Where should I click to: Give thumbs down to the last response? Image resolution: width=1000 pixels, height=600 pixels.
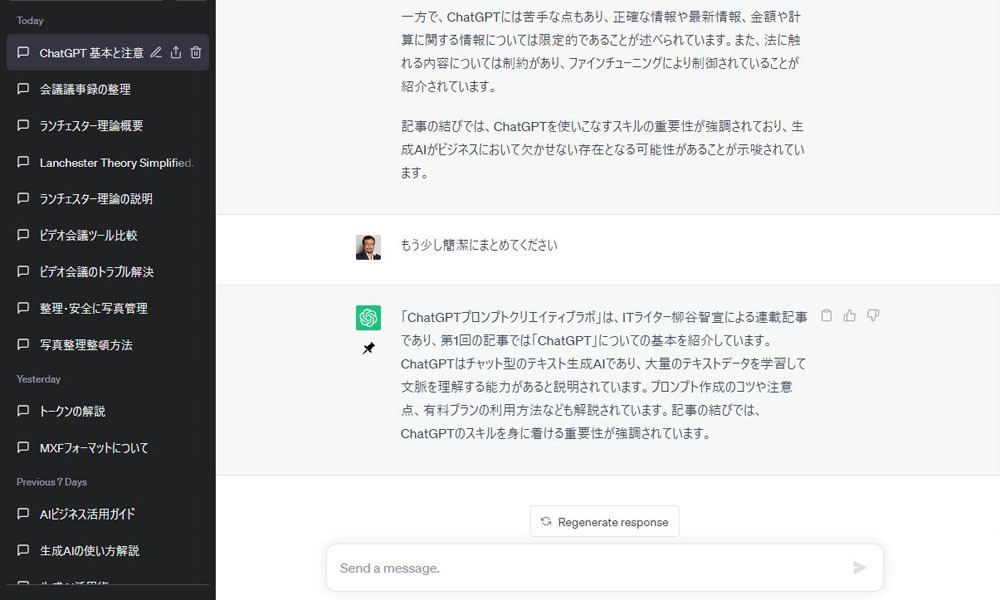tap(873, 315)
